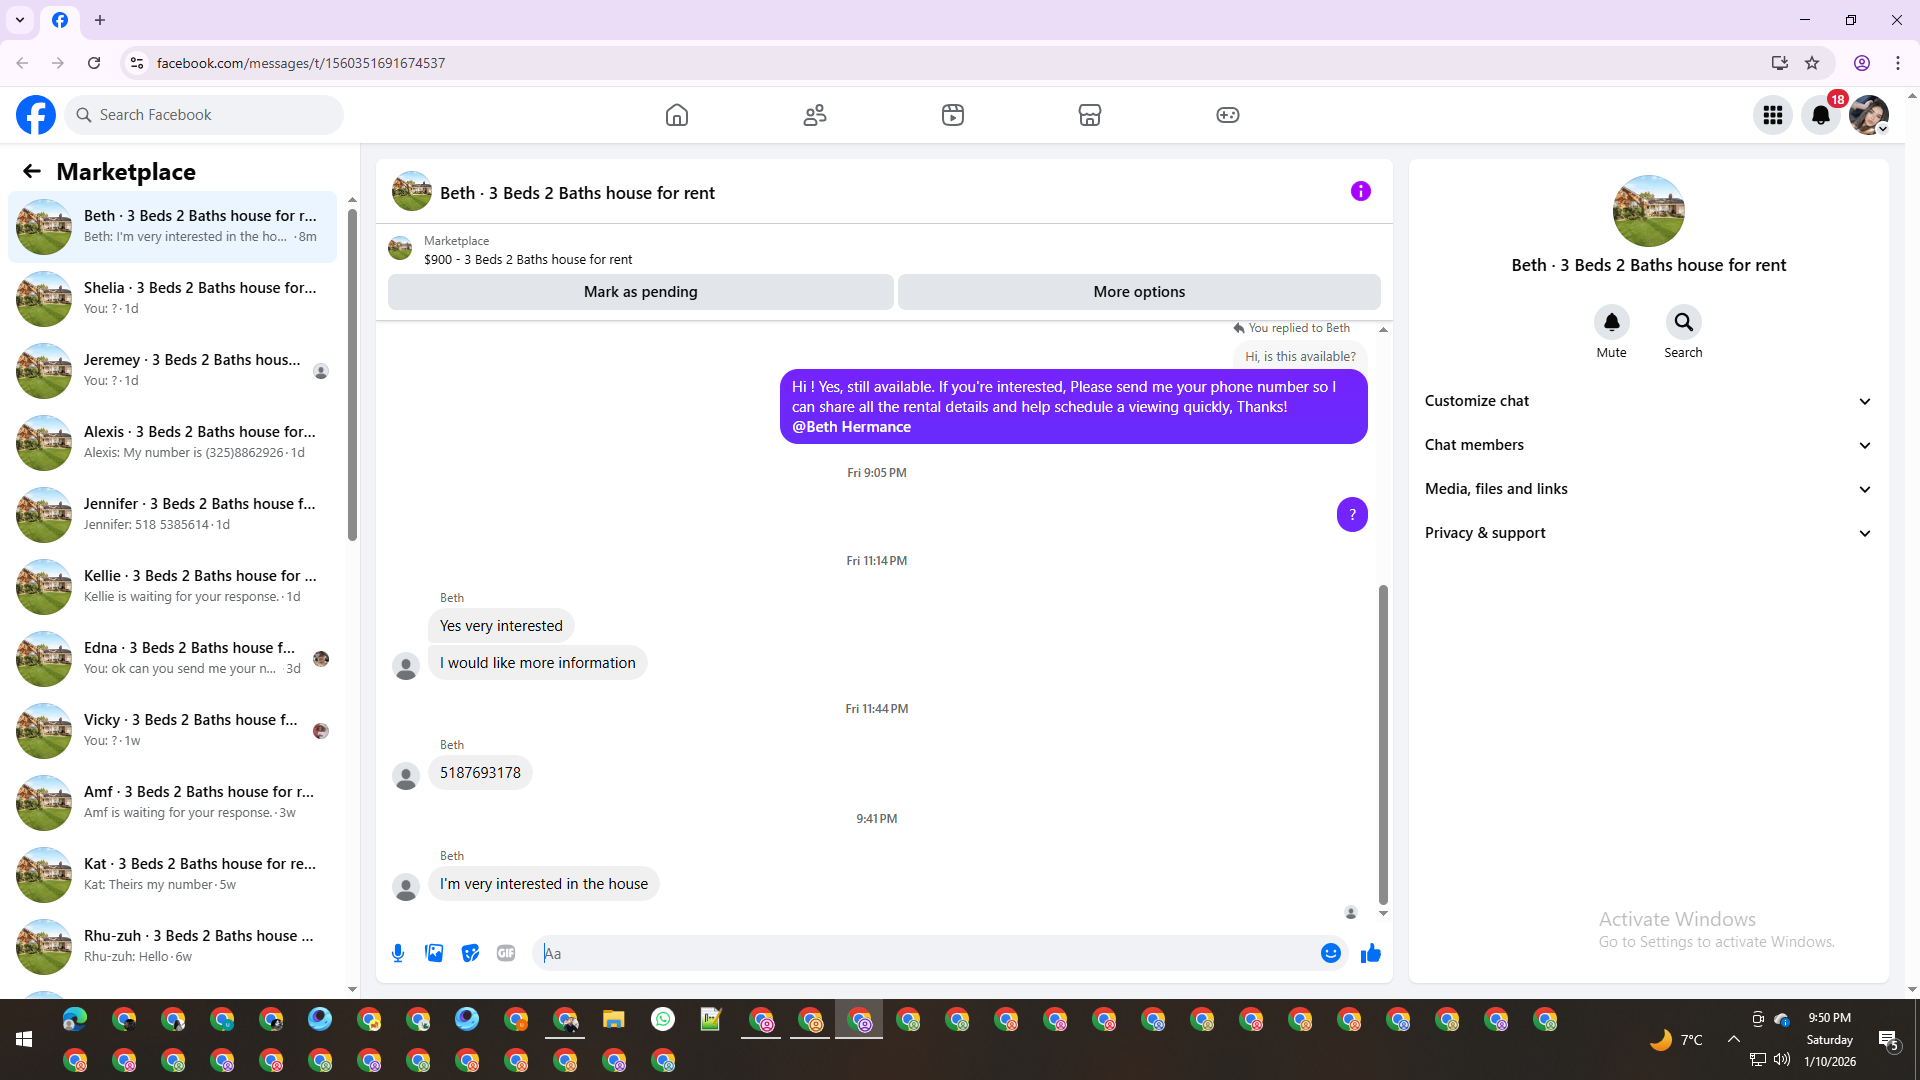Viewport: 1920px width, 1080px height.
Task: Search in conversation magnifier icon
Action: (1683, 322)
